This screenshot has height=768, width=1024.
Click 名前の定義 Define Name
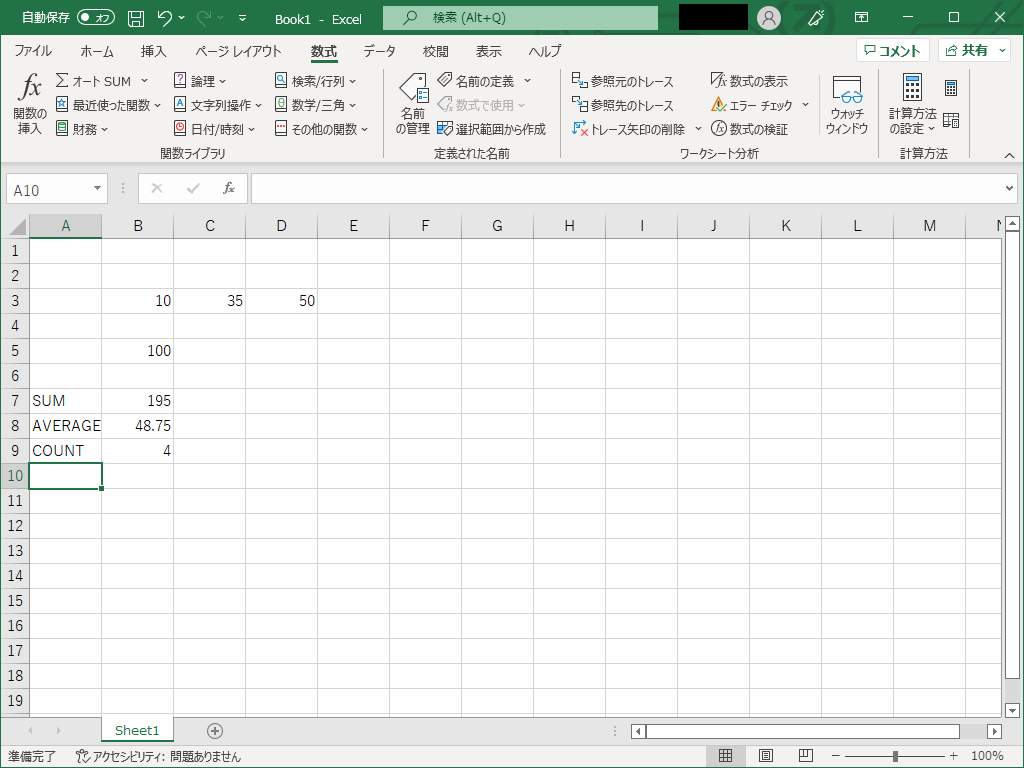click(x=476, y=81)
